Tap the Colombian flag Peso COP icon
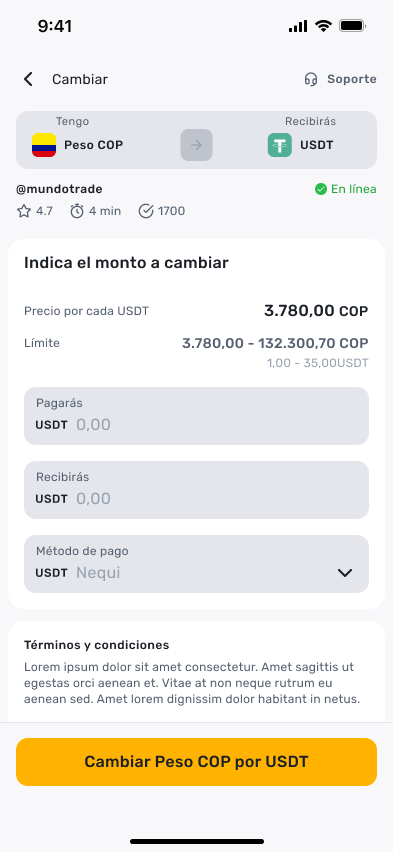The width and height of the screenshot is (393, 852). tap(44, 145)
